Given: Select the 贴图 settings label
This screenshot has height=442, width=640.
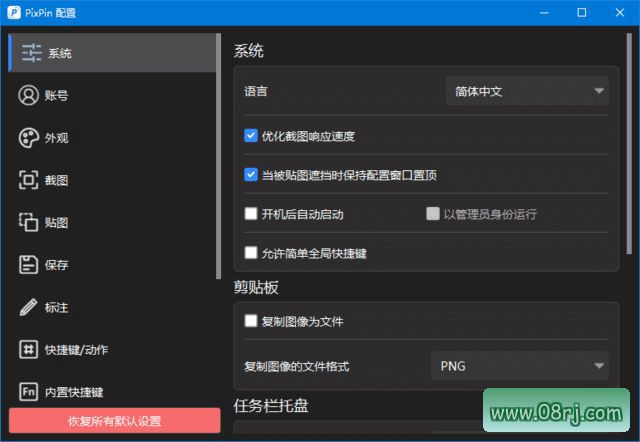Looking at the screenshot, I should (56, 223).
